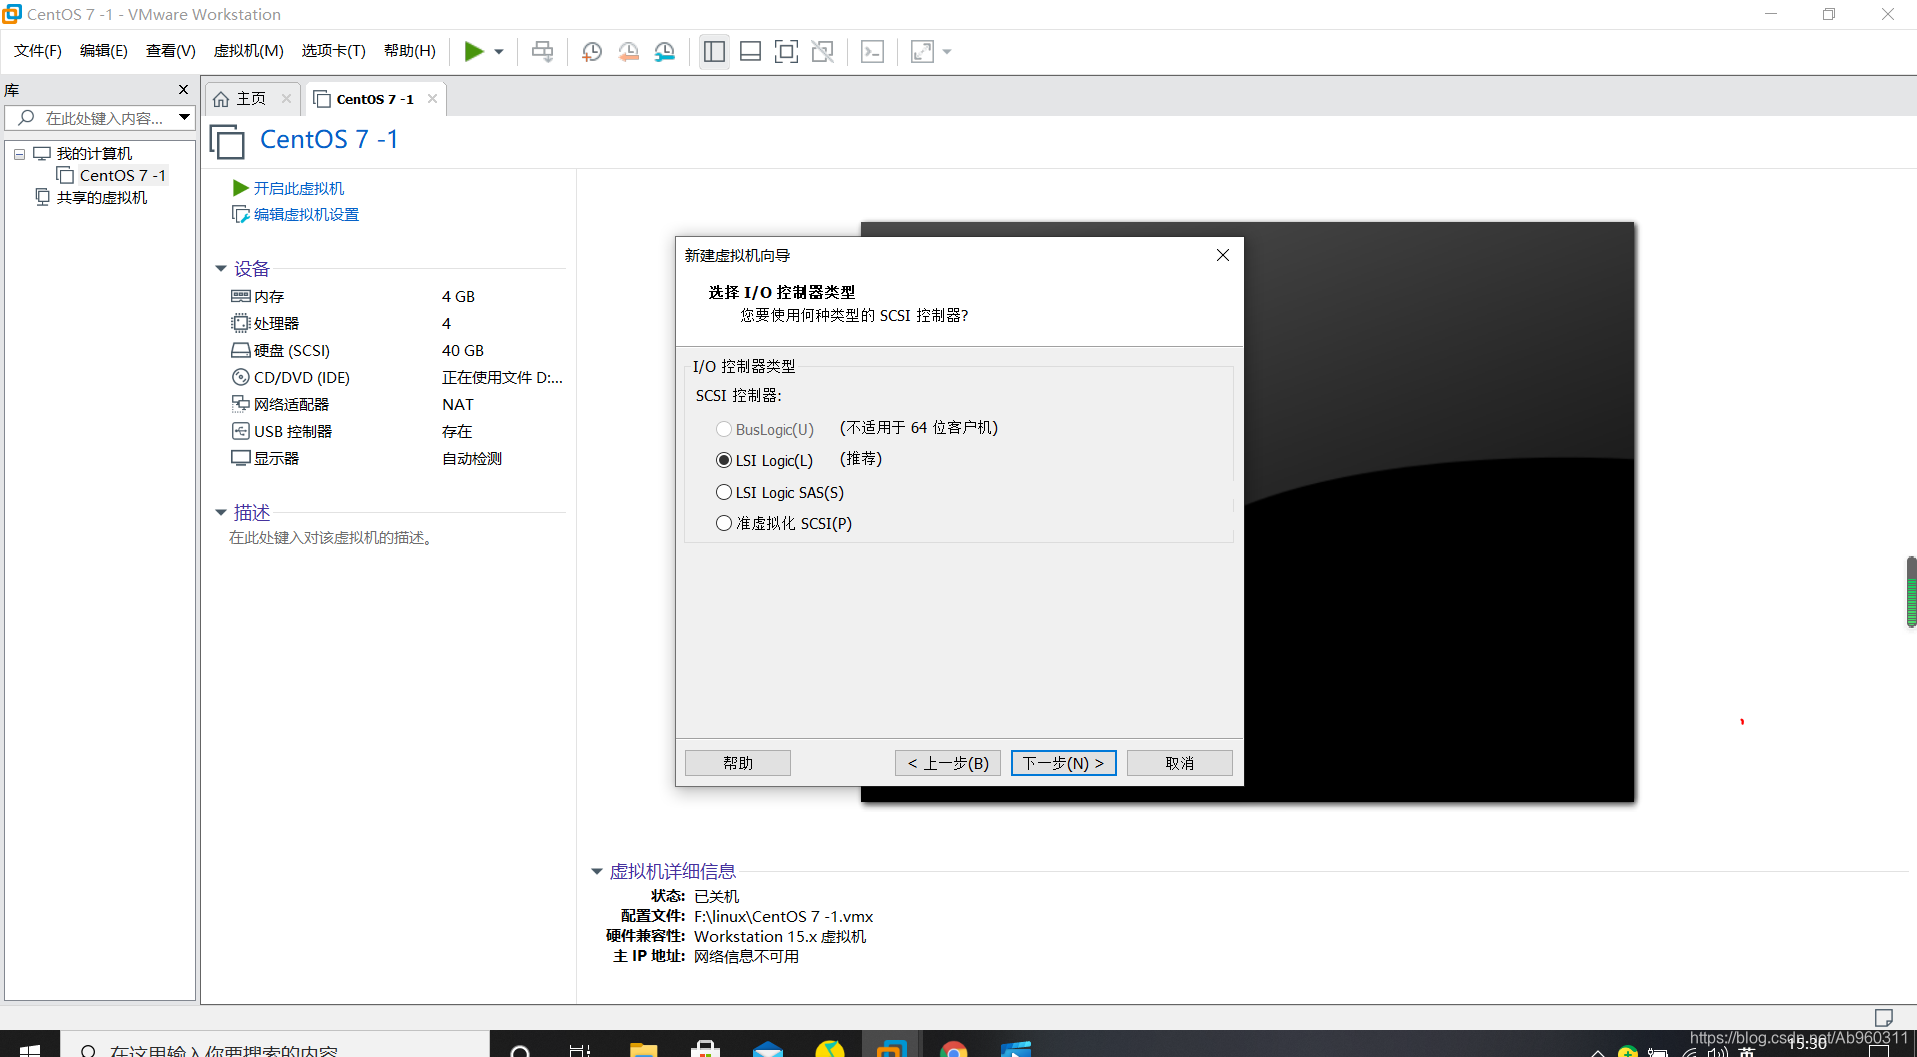Open snapshot manager via the clock-wrench icon
This screenshot has height=1057, width=1917.
point(665,51)
